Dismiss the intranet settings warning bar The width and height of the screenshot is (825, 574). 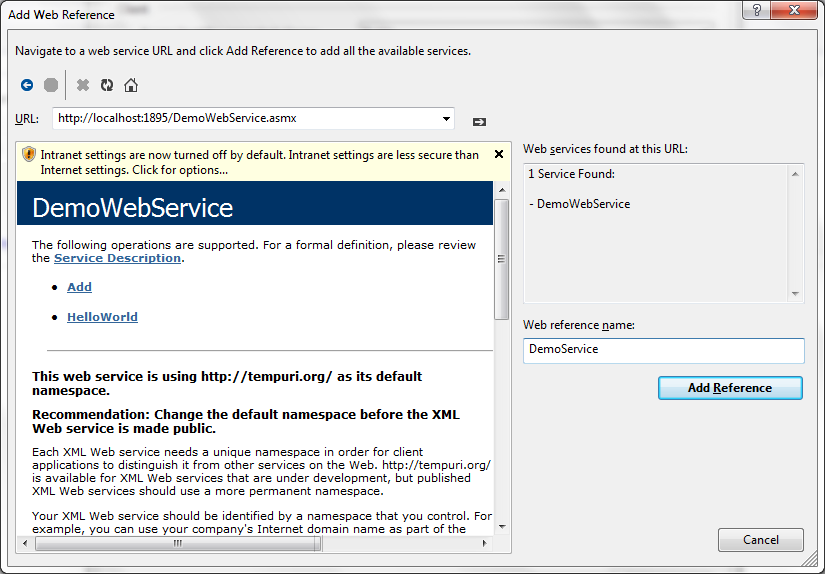(x=498, y=155)
